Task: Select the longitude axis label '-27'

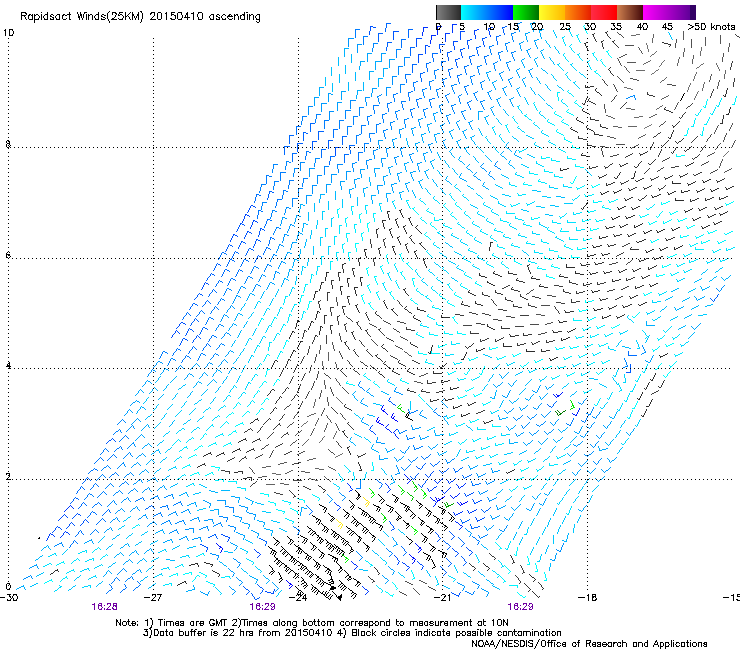Action: click(153, 598)
